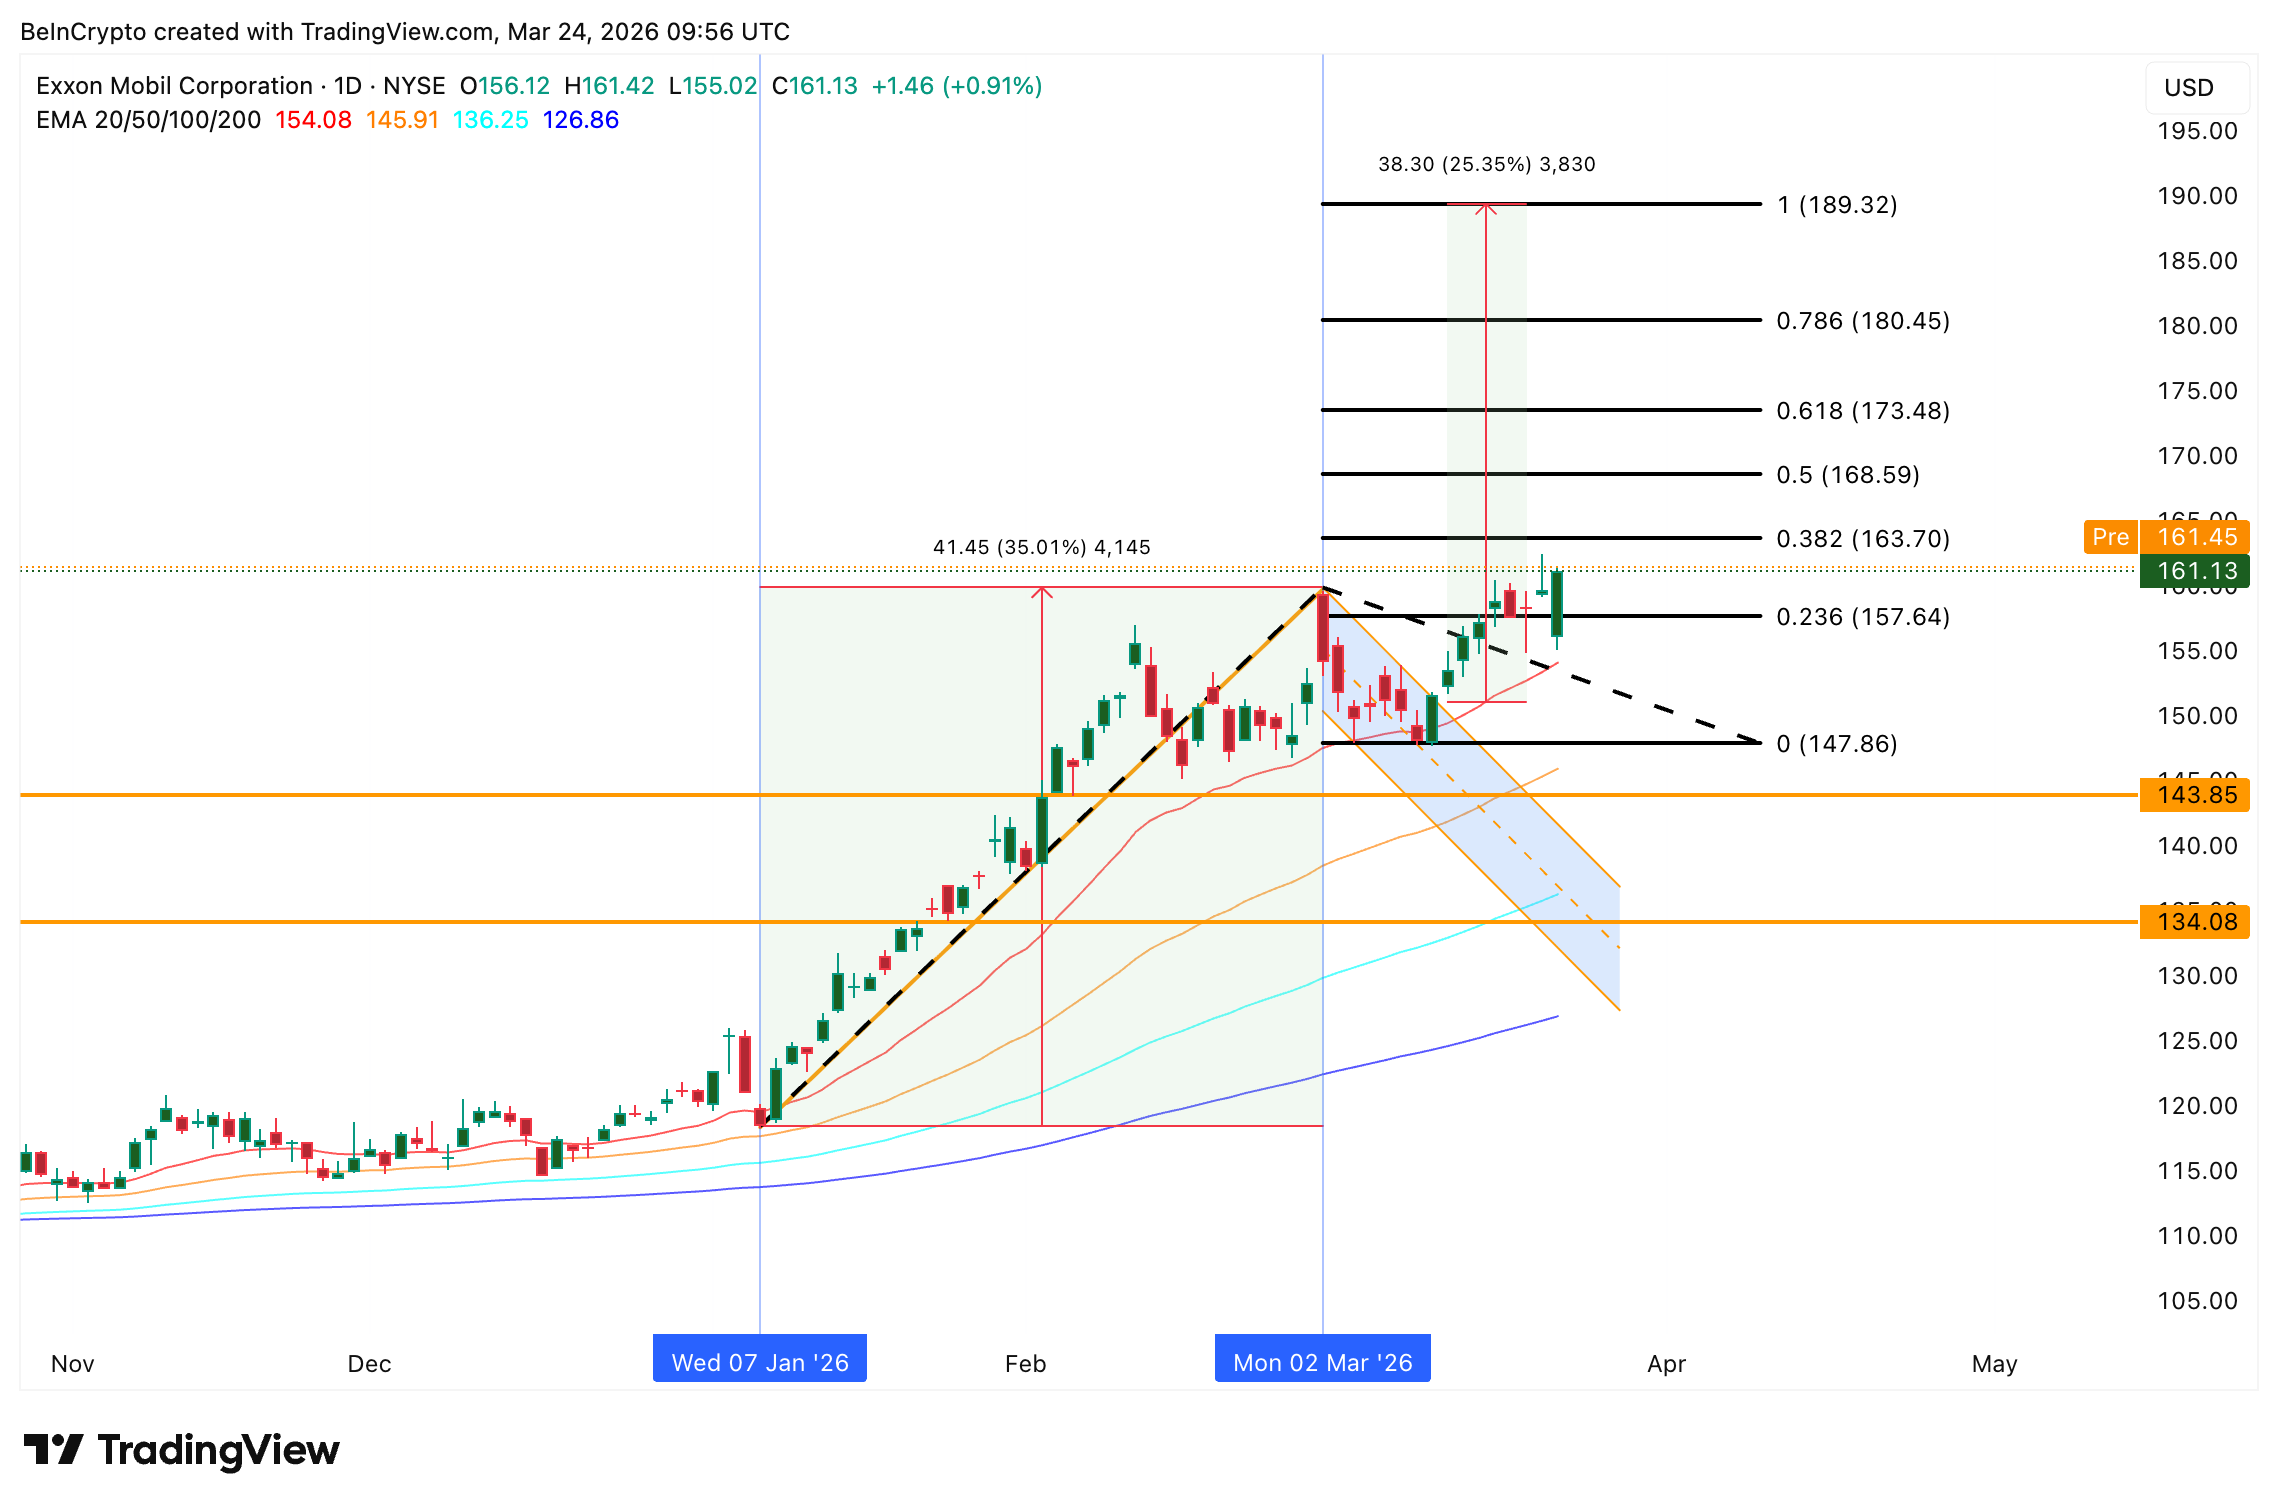The image size is (2278, 1510).
Task: Click the EMA 20/50/100/200 indicator label
Action: pos(148,120)
